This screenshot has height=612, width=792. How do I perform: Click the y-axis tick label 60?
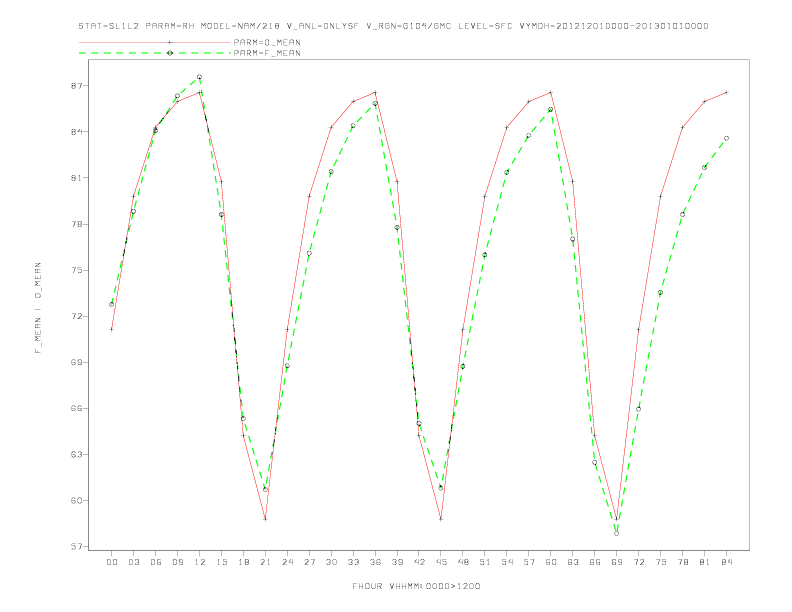click(x=76, y=500)
